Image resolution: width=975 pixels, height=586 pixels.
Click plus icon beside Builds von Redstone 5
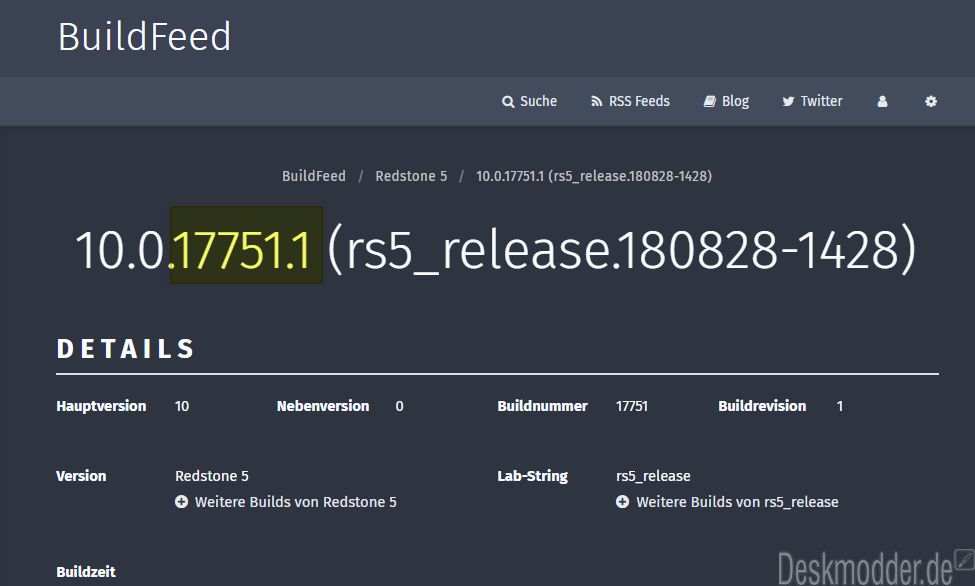tap(182, 501)
